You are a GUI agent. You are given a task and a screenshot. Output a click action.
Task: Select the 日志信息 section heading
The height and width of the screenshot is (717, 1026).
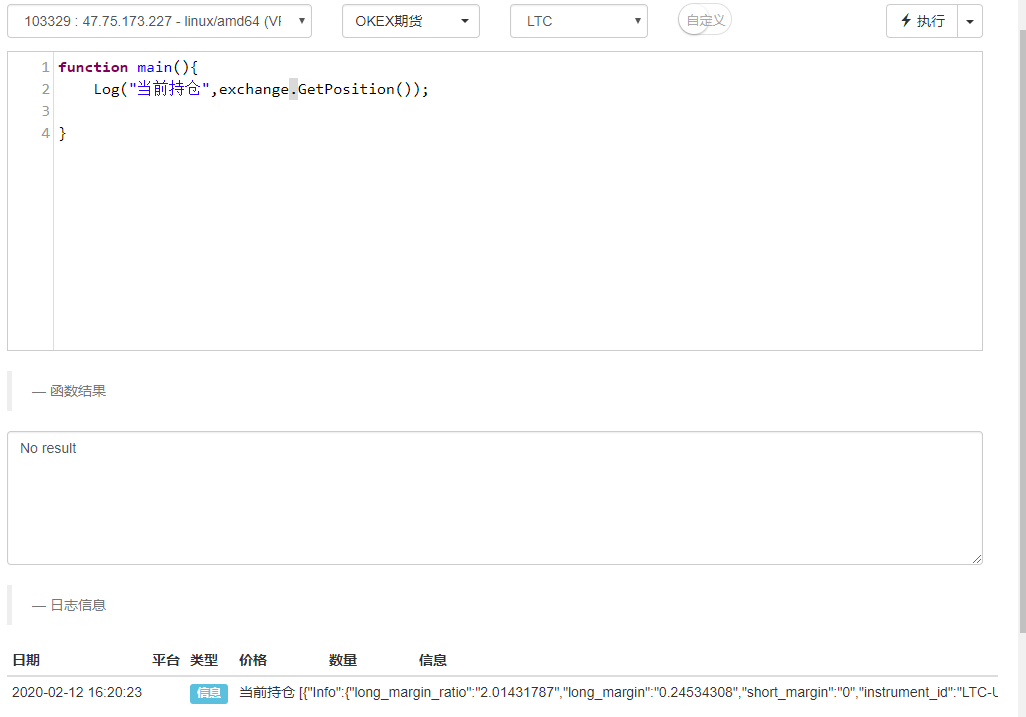click(77, 605)
